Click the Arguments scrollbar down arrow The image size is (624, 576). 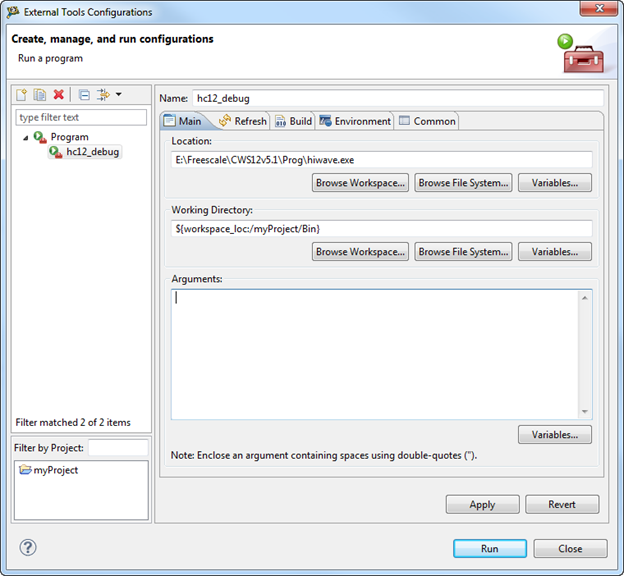click(x=585, y=412)
